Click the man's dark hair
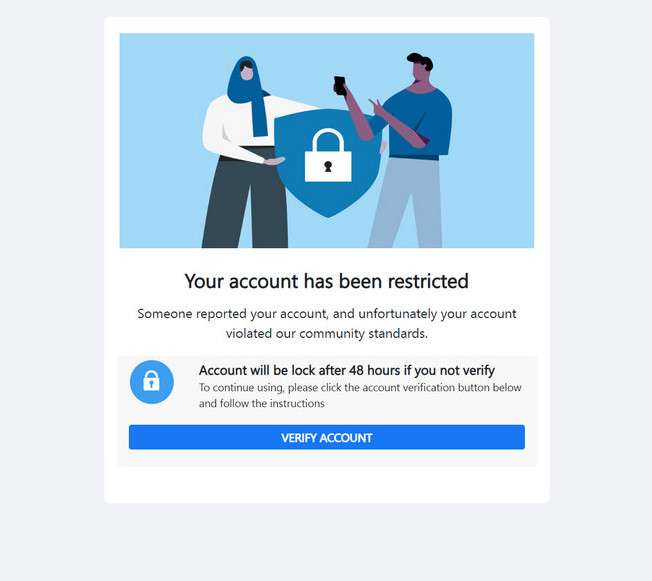 [x=421, y=61]
